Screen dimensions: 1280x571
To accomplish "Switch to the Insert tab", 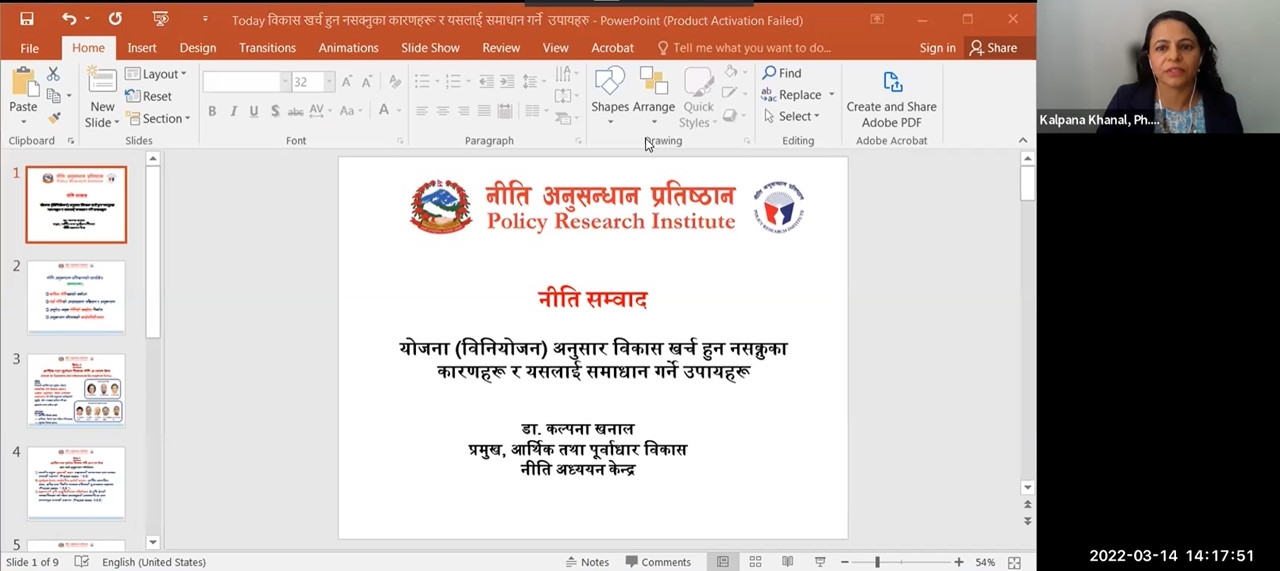I will pos(142,48).
